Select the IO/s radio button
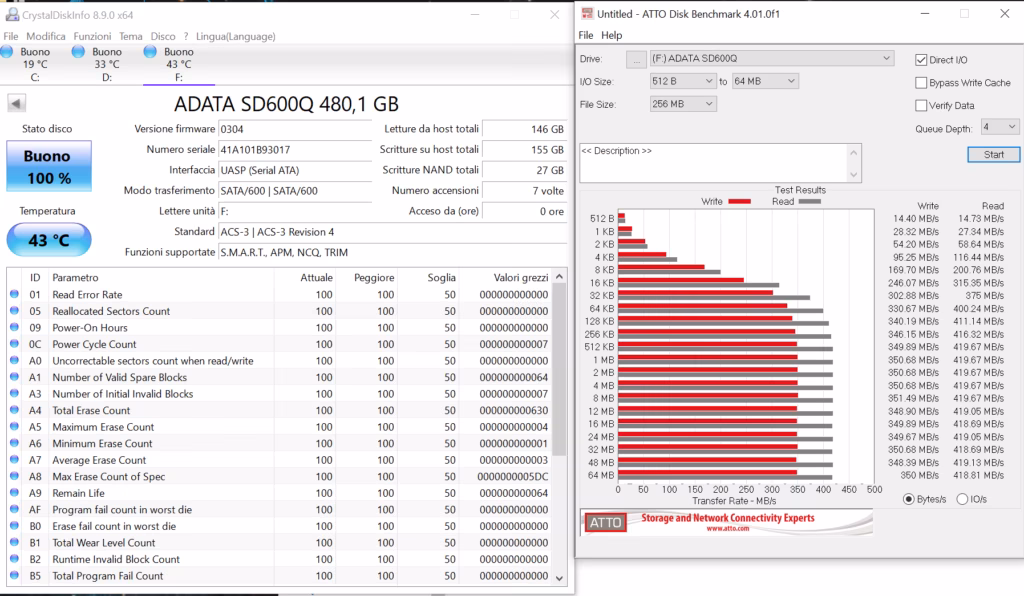The image size is (1024, 596). click(x=962, y=499)
